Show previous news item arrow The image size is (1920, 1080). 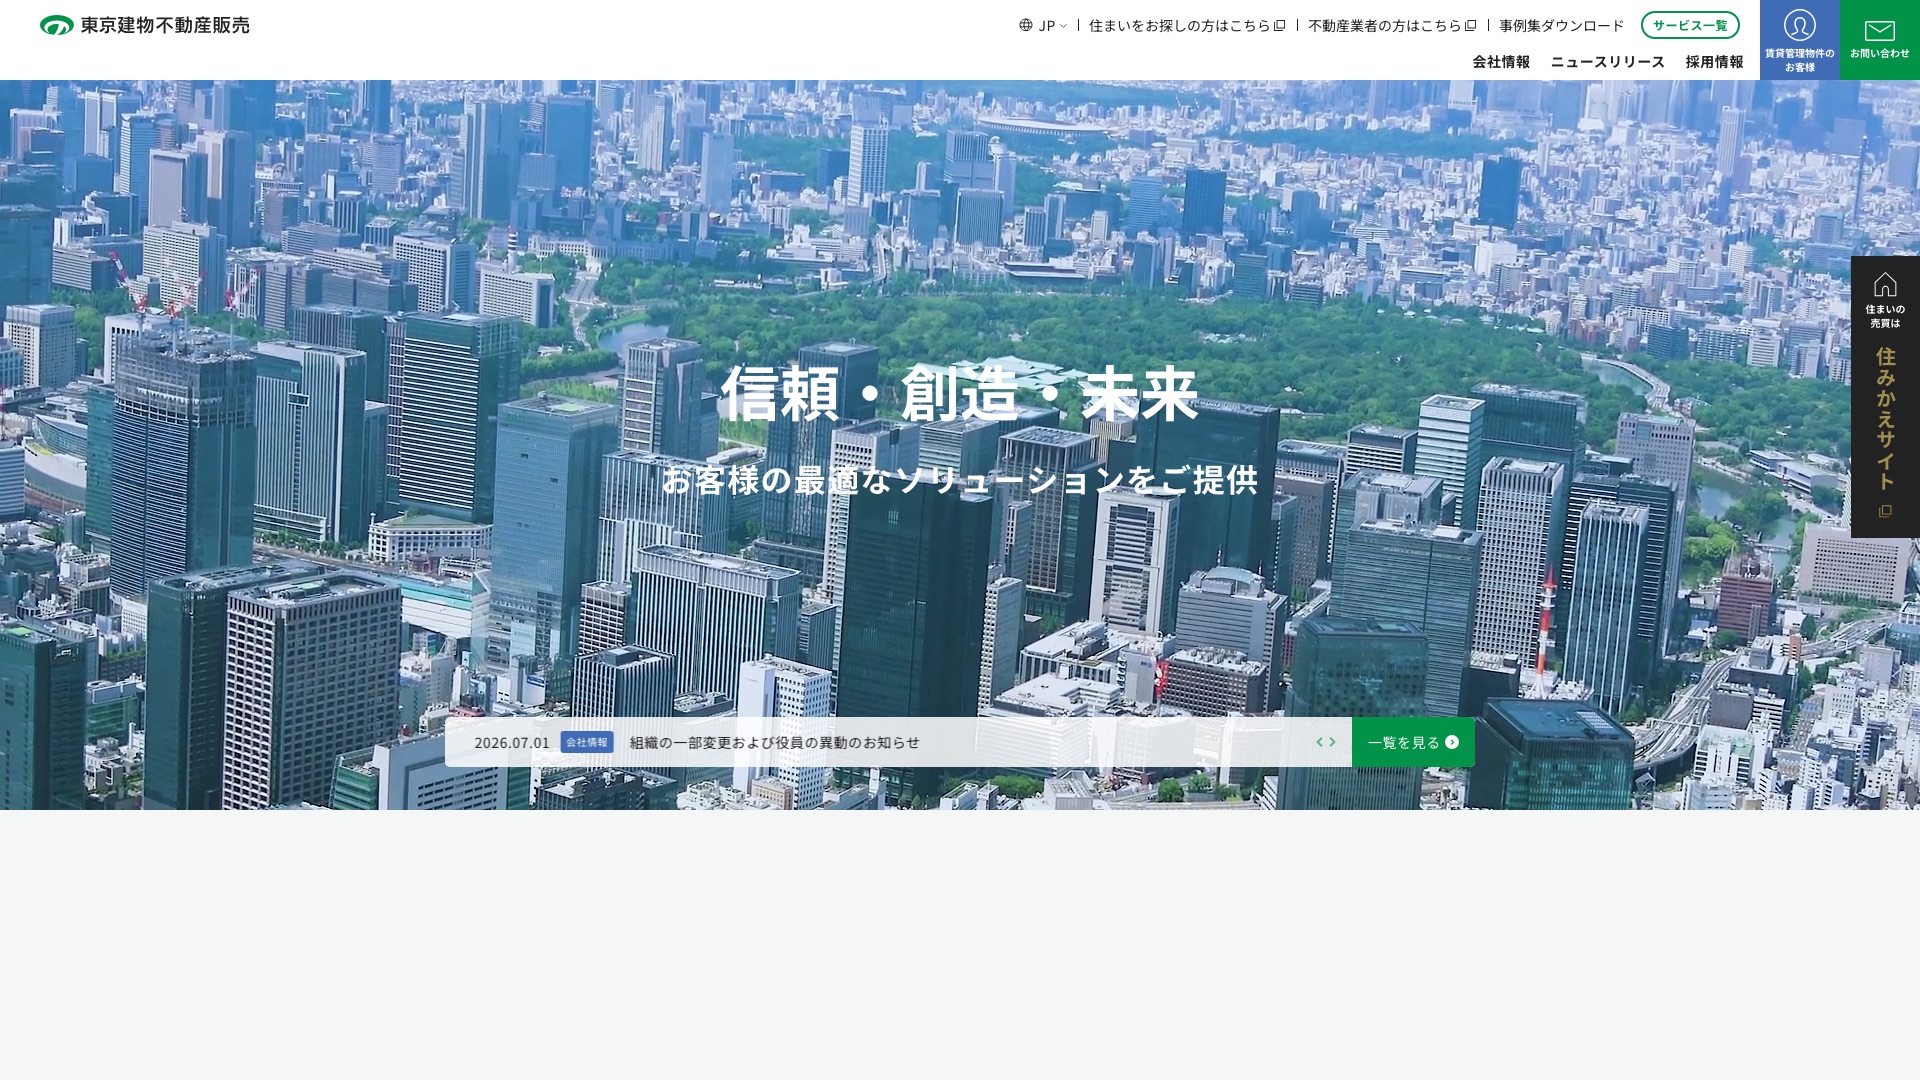coord(1320,742)
